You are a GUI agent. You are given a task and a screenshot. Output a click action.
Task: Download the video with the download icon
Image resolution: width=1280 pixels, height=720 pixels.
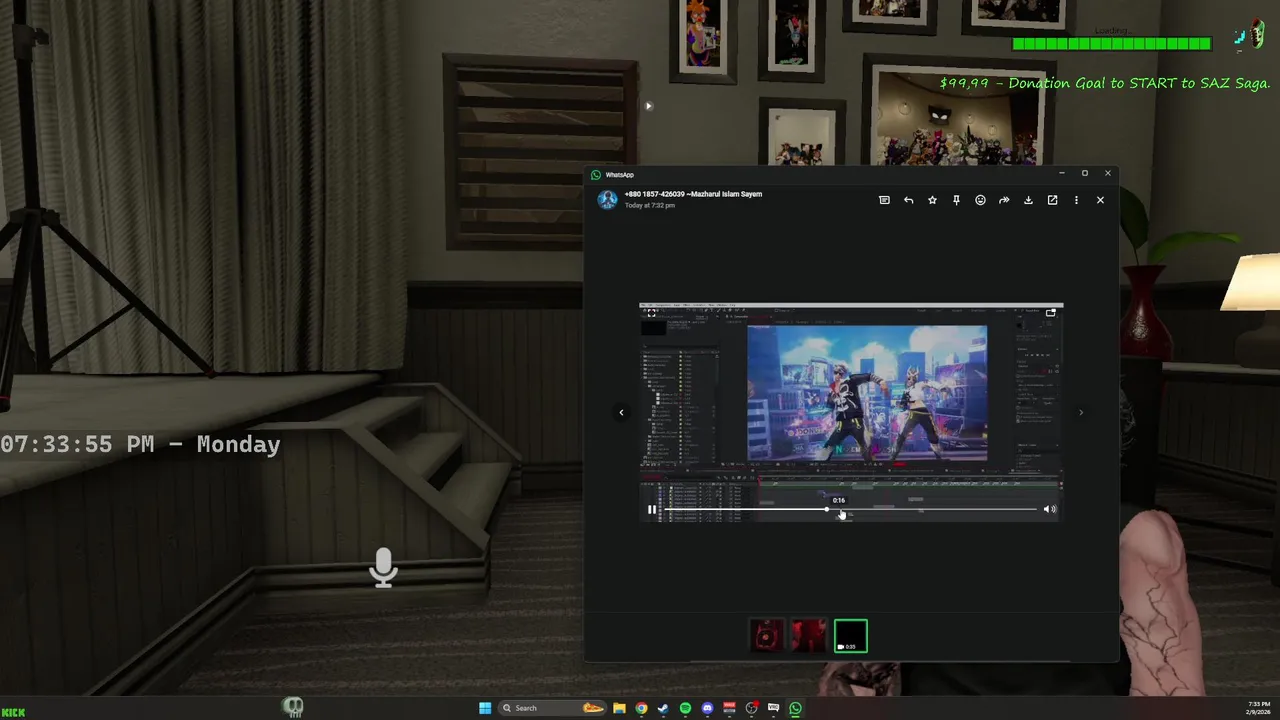coord(1028,200)
